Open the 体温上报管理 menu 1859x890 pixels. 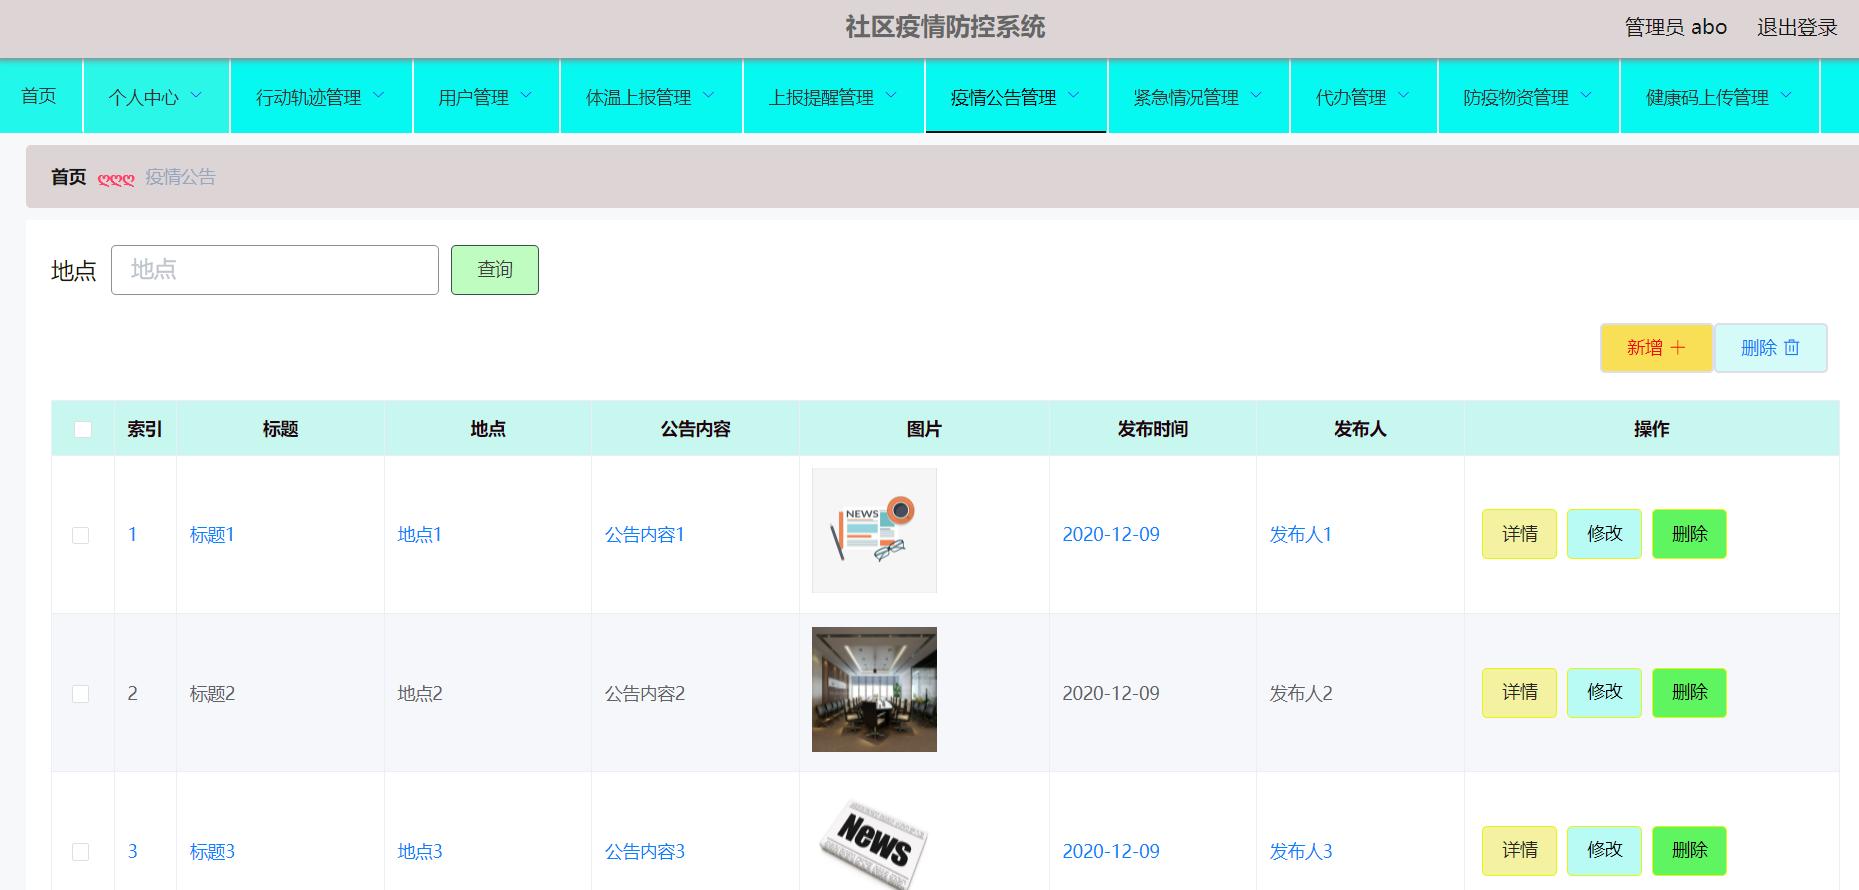651,96
